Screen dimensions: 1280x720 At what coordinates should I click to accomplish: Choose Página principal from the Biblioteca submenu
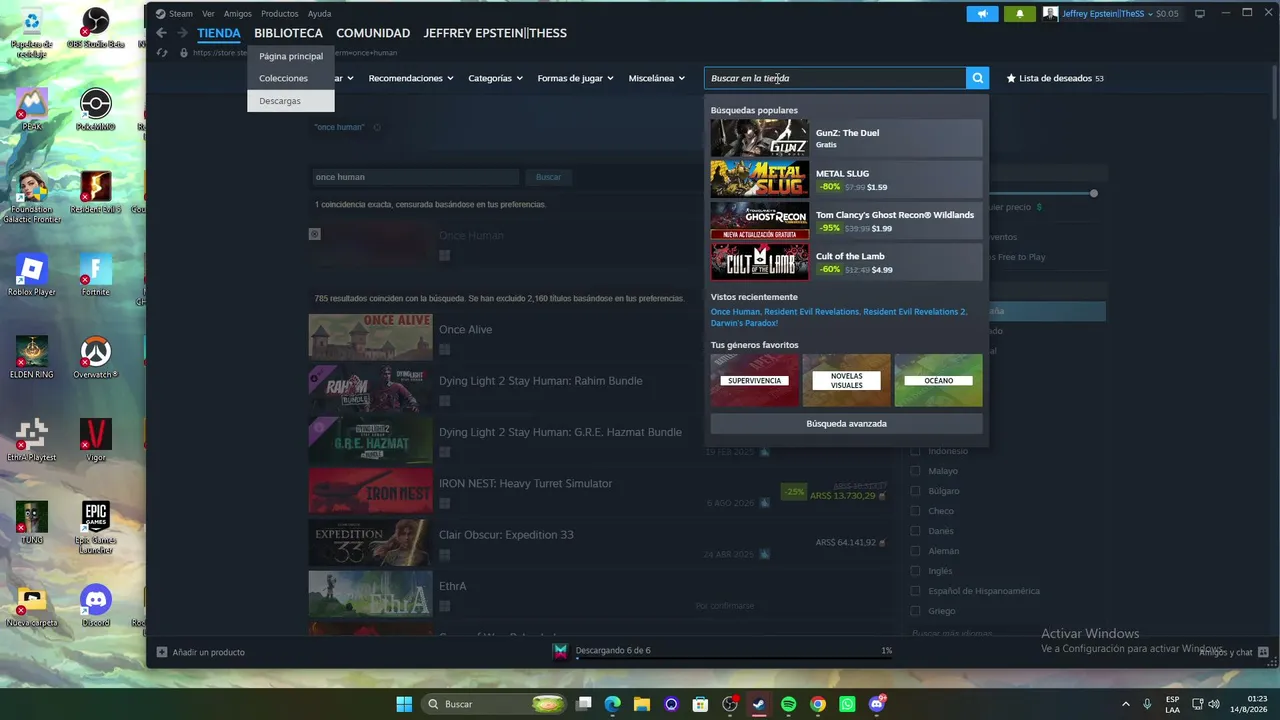point(291,56)
